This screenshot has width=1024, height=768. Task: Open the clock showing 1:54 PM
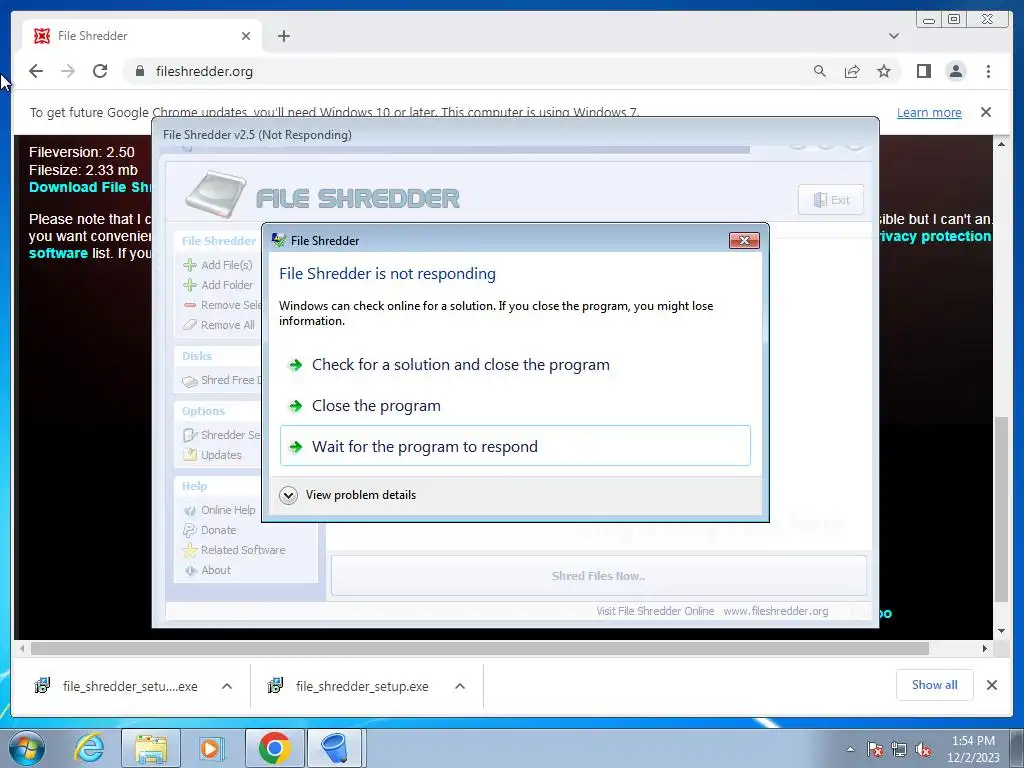(x=973, y=748)
